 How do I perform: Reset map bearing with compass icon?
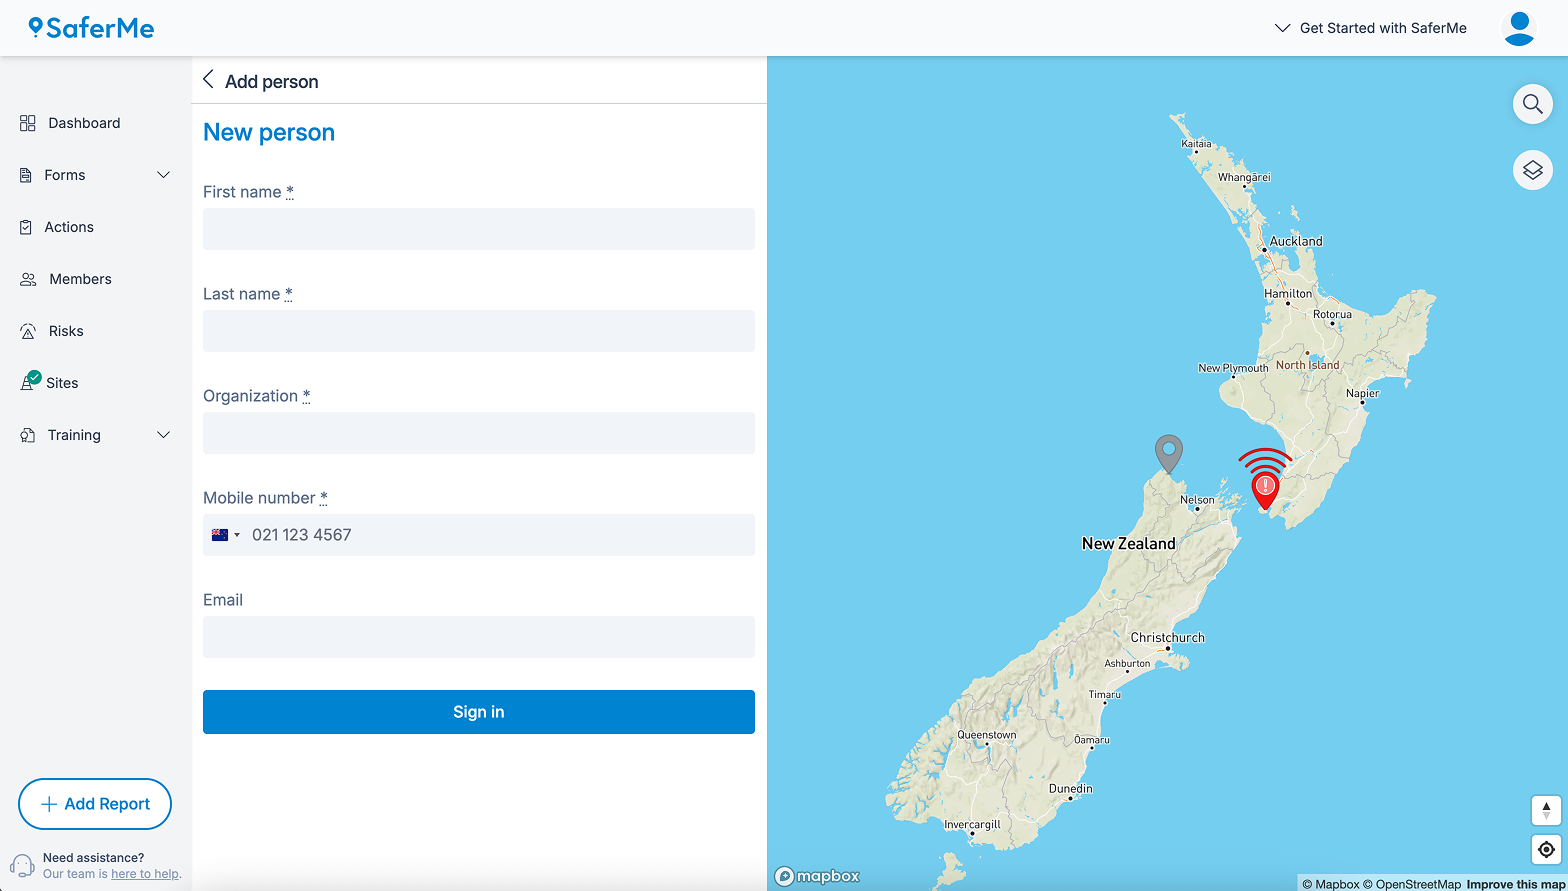click(x=1546, y=810)
